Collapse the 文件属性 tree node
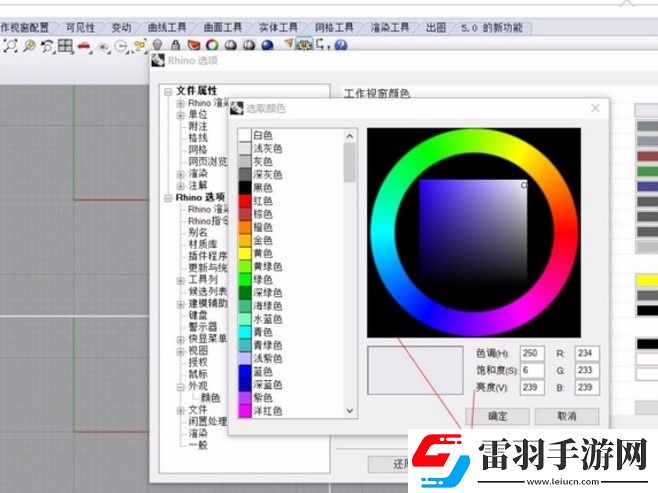Image resolution: width=658 pixels, height=493 pixels. pyautogui.click(x=168, y=92)
